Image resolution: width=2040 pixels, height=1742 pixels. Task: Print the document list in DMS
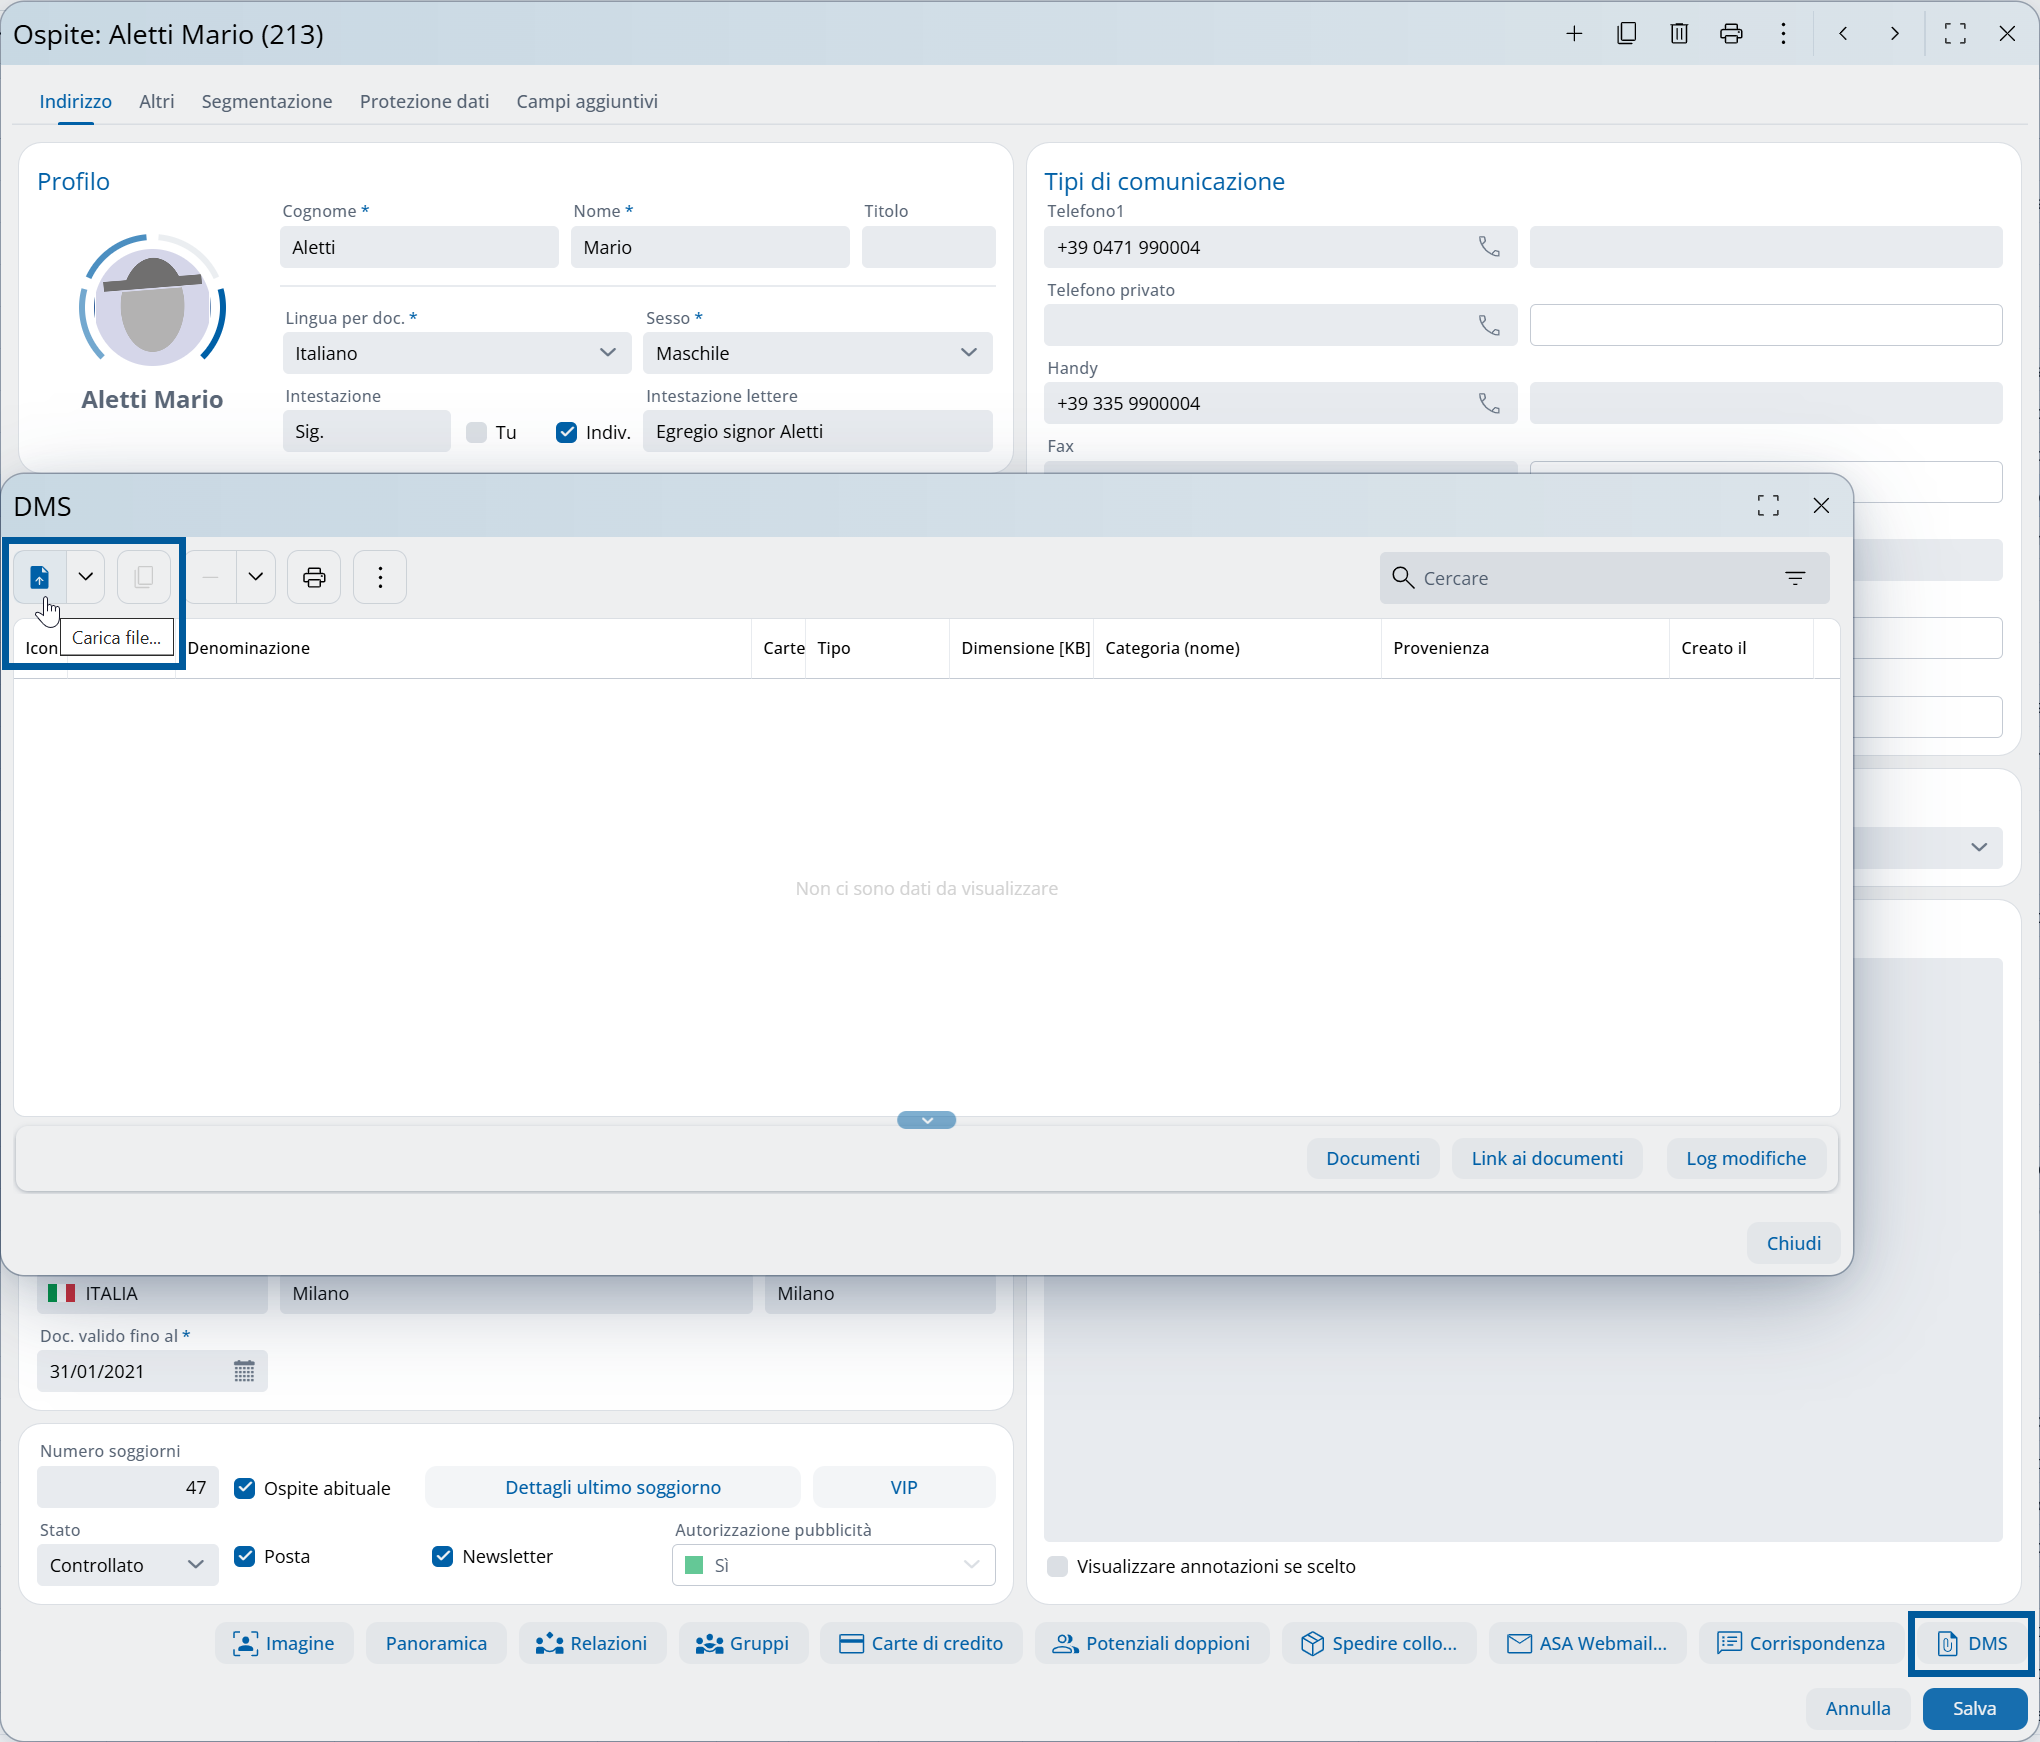coord(313,577)
